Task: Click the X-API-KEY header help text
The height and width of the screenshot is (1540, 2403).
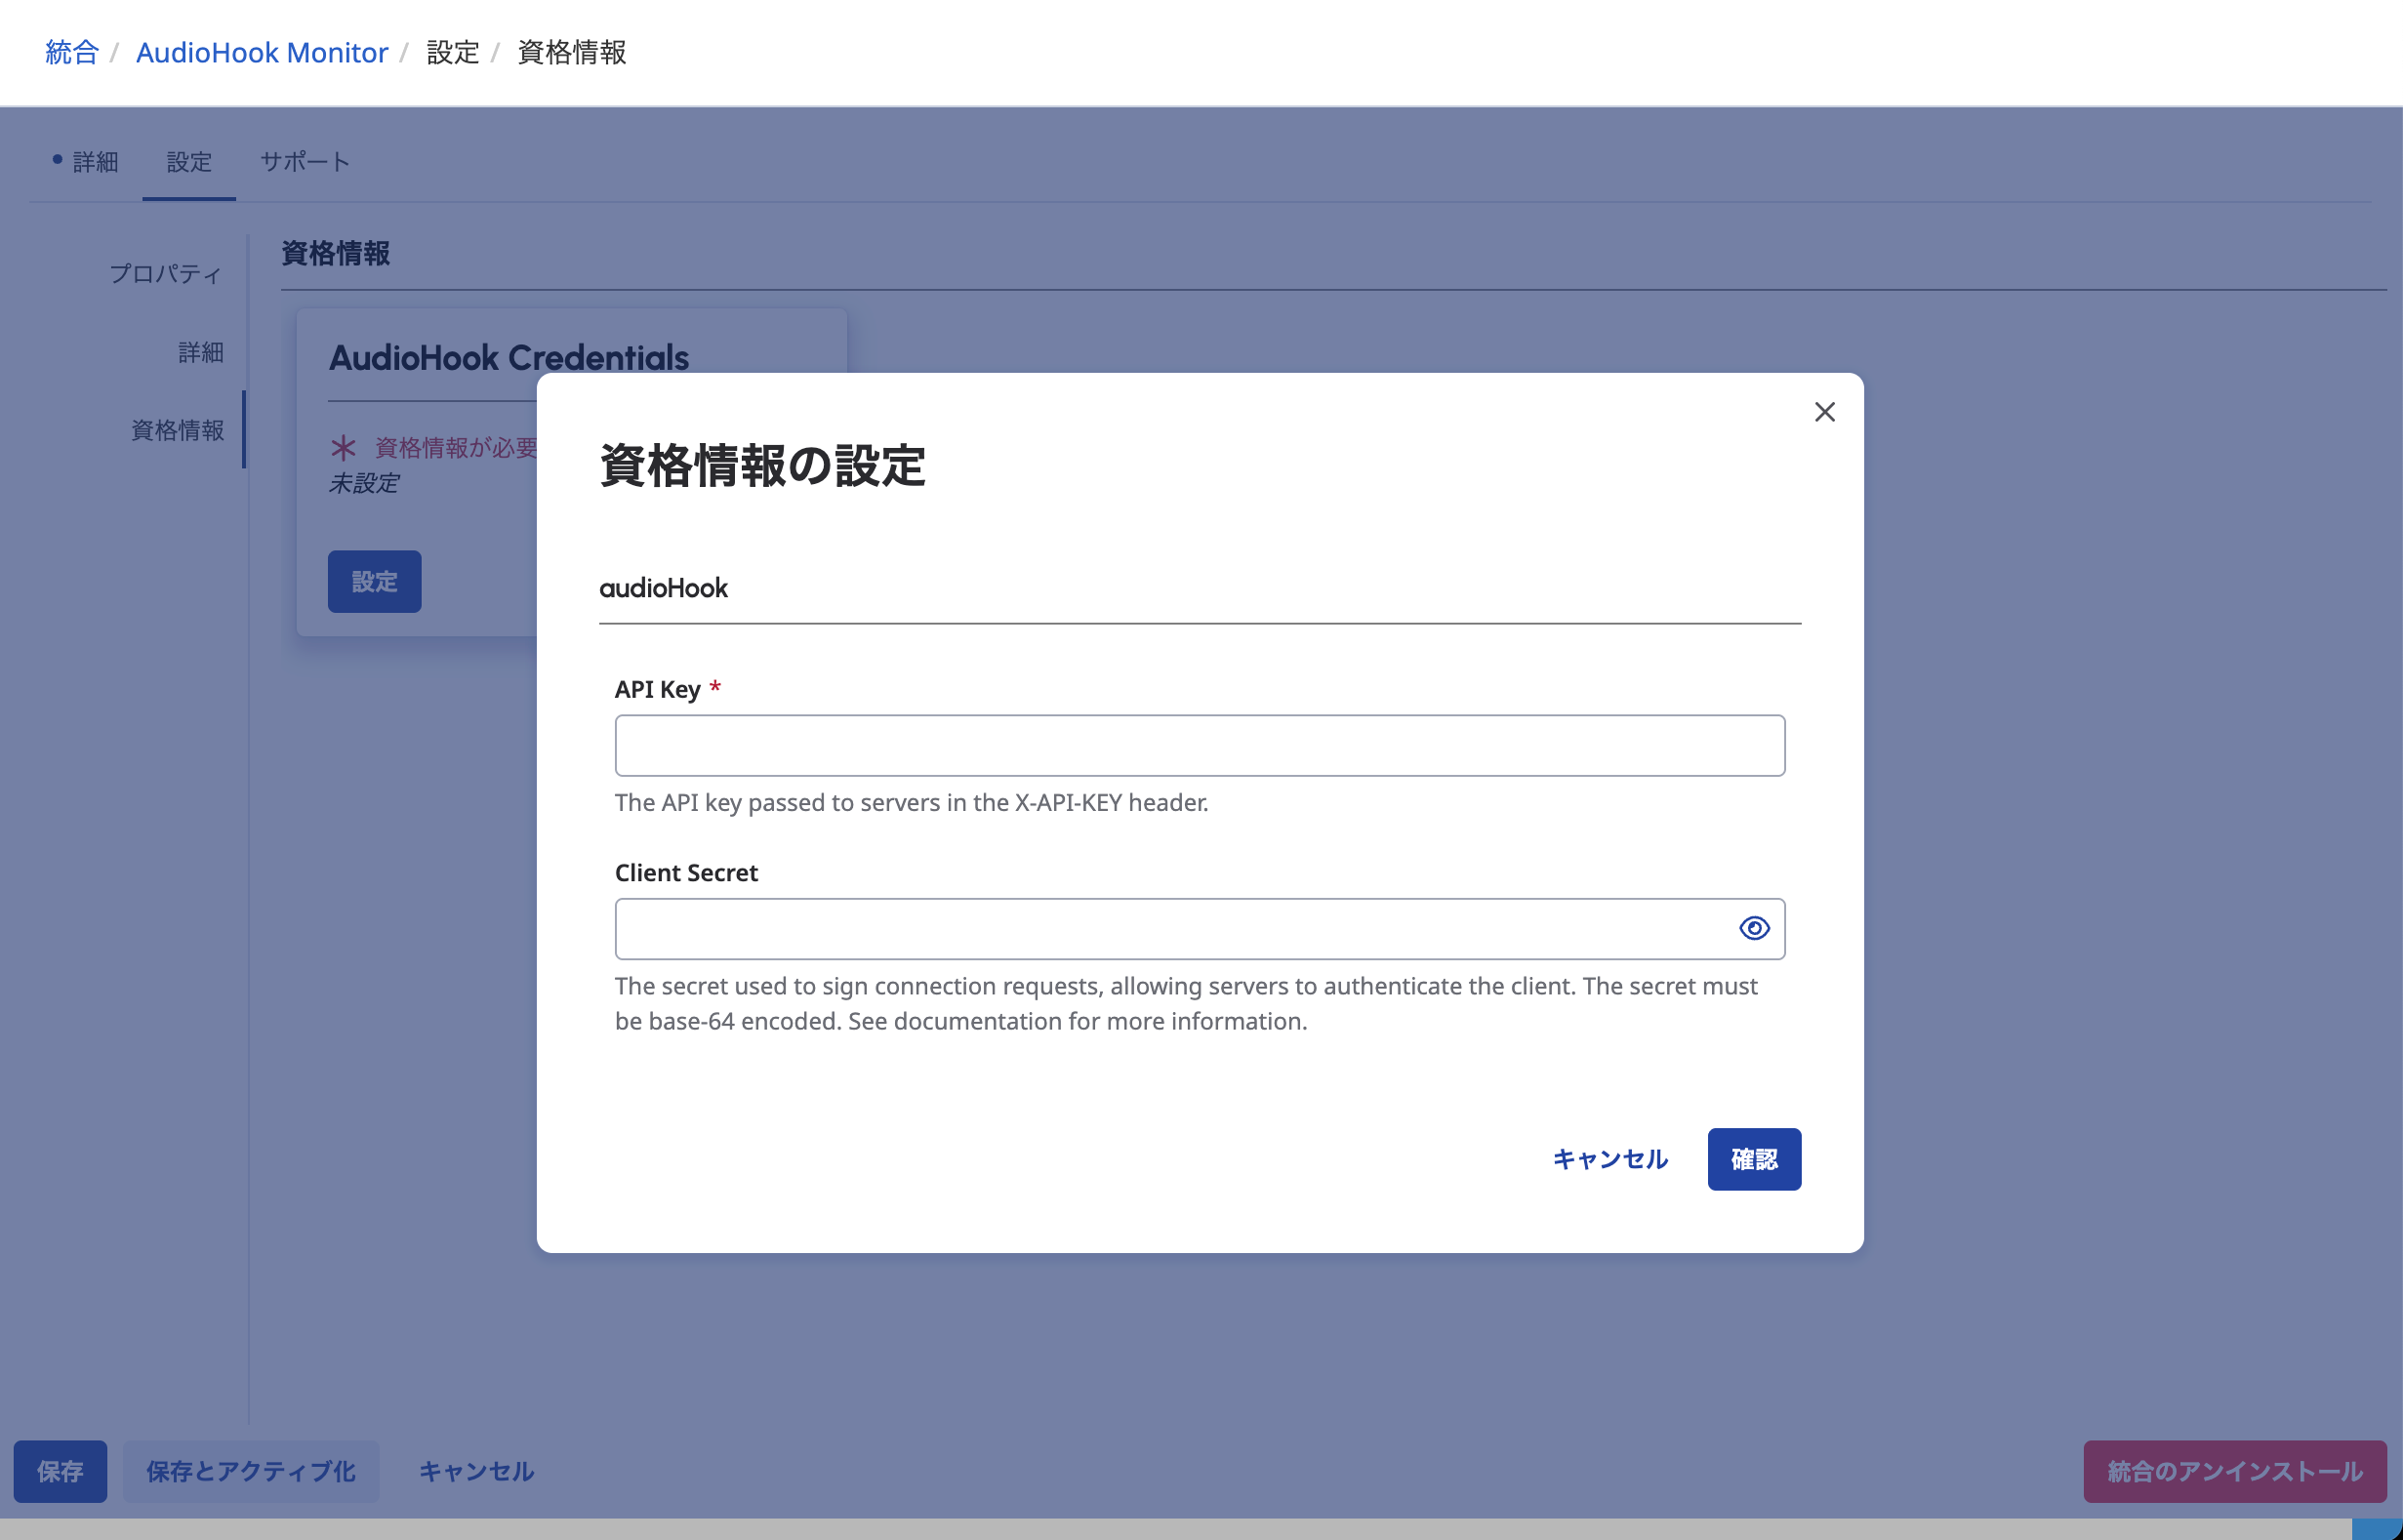Action: click(x=911, y=802)
